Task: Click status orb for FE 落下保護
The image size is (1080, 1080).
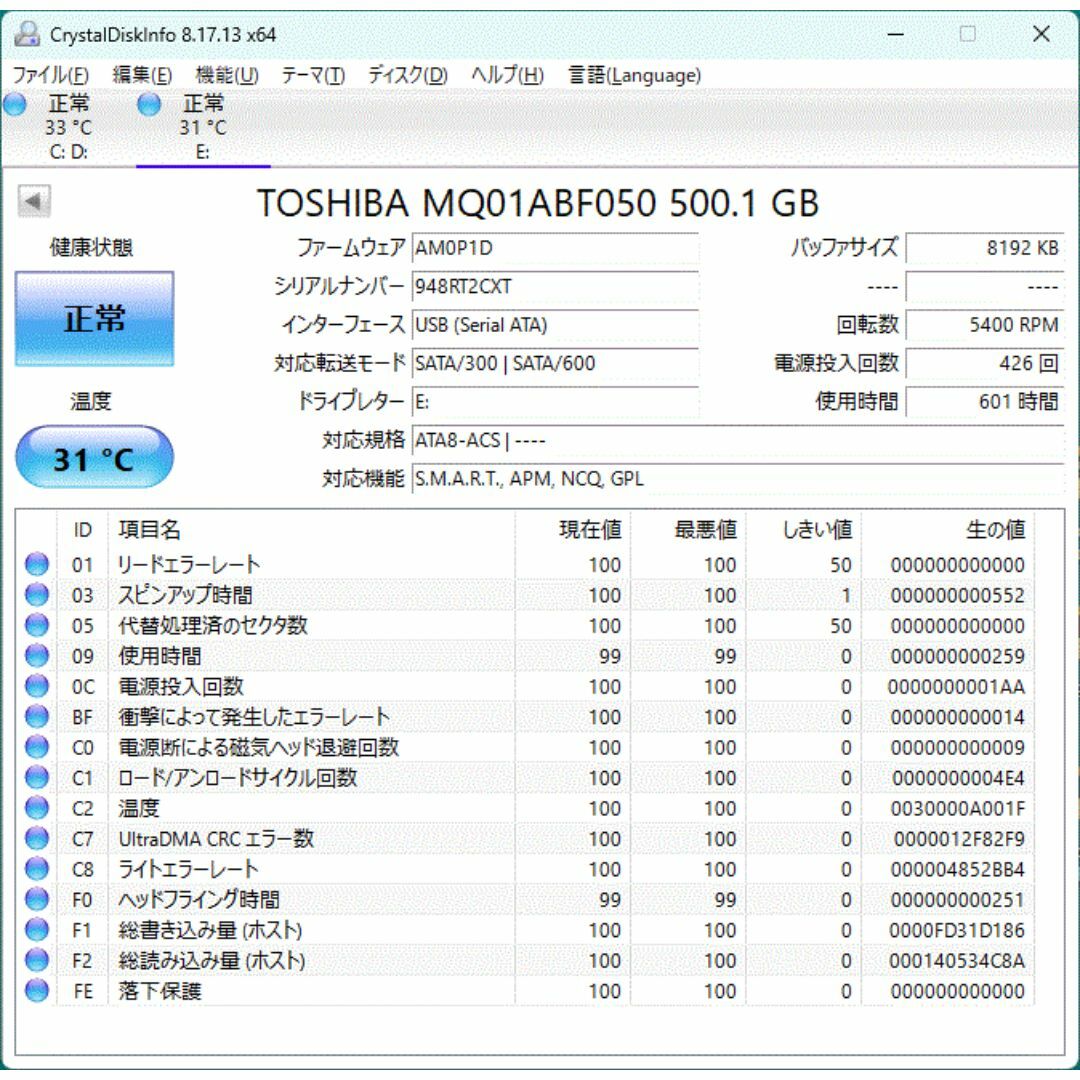Action: [x=37, y=990]
